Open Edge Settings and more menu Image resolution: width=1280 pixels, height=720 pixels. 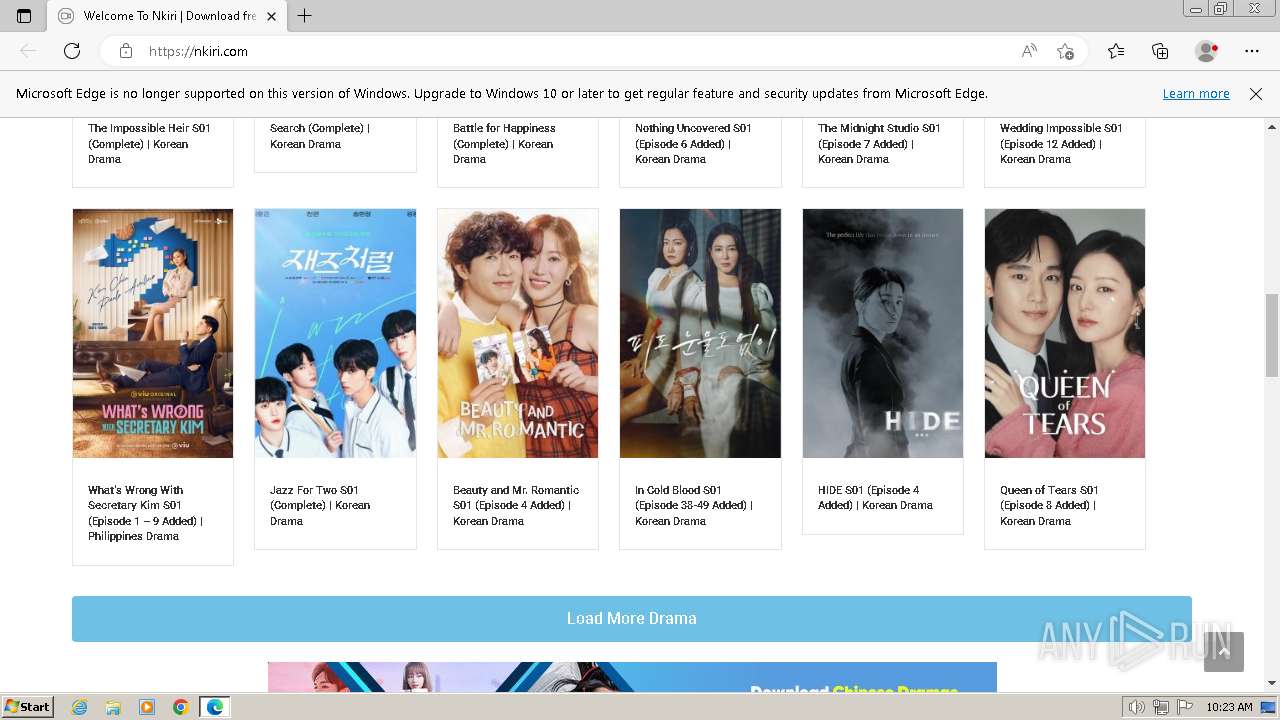click(1252, 51)
